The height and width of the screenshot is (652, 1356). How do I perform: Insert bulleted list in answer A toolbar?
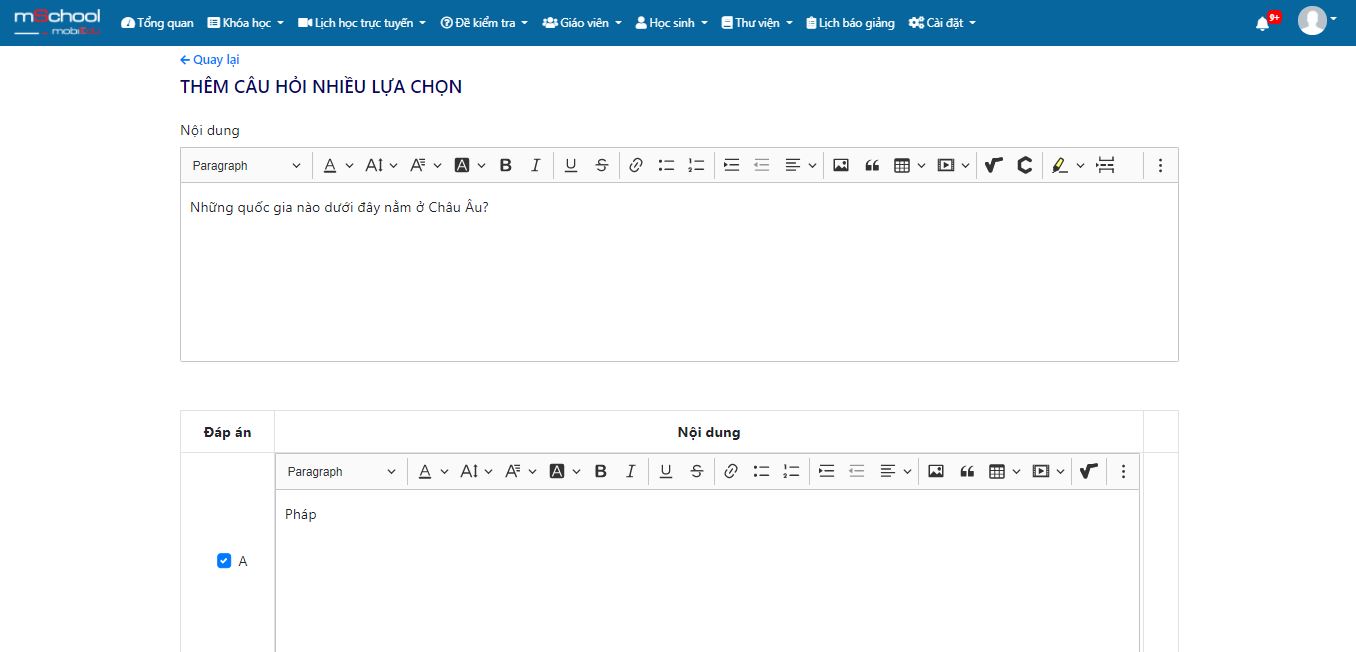pos(762,472)
